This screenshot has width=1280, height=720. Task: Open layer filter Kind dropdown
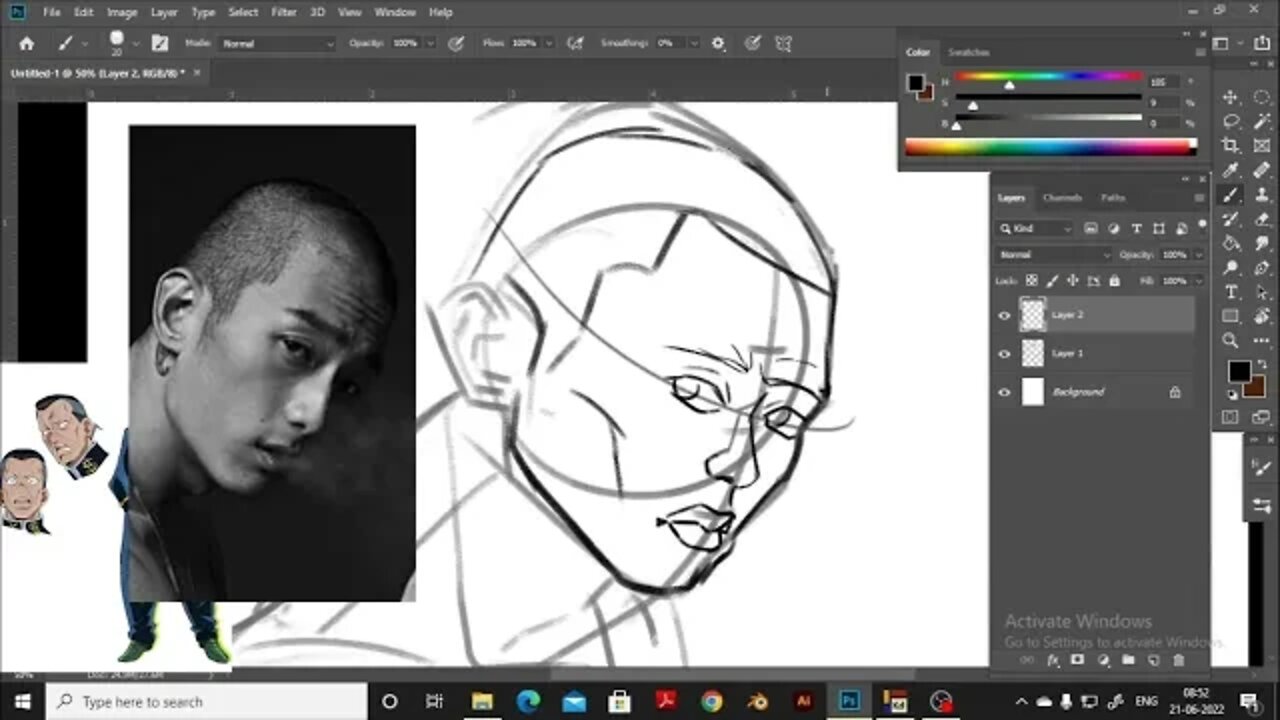coord(1036,229)
